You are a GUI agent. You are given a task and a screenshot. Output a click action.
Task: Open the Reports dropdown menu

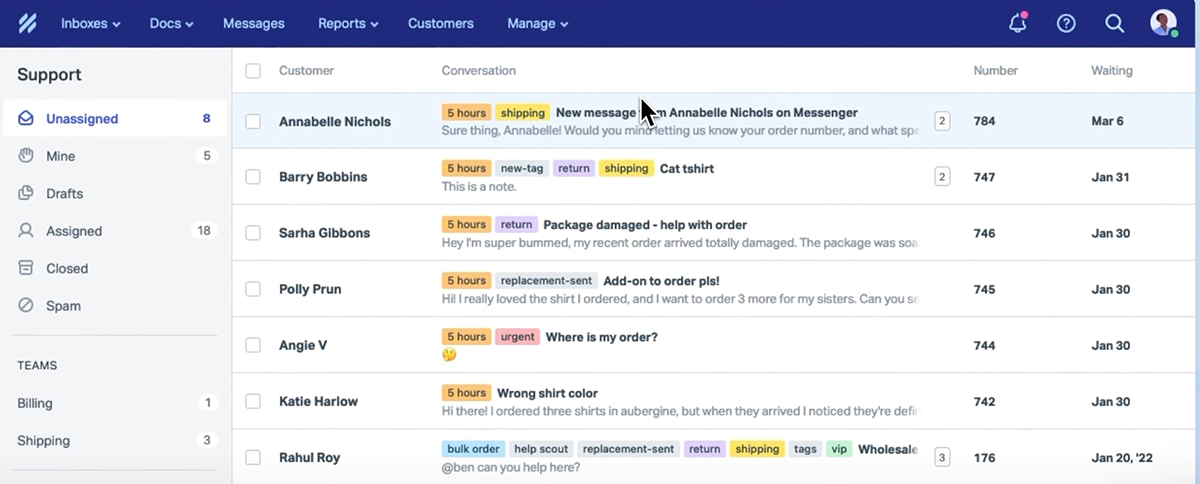click(x=348, y=23)
